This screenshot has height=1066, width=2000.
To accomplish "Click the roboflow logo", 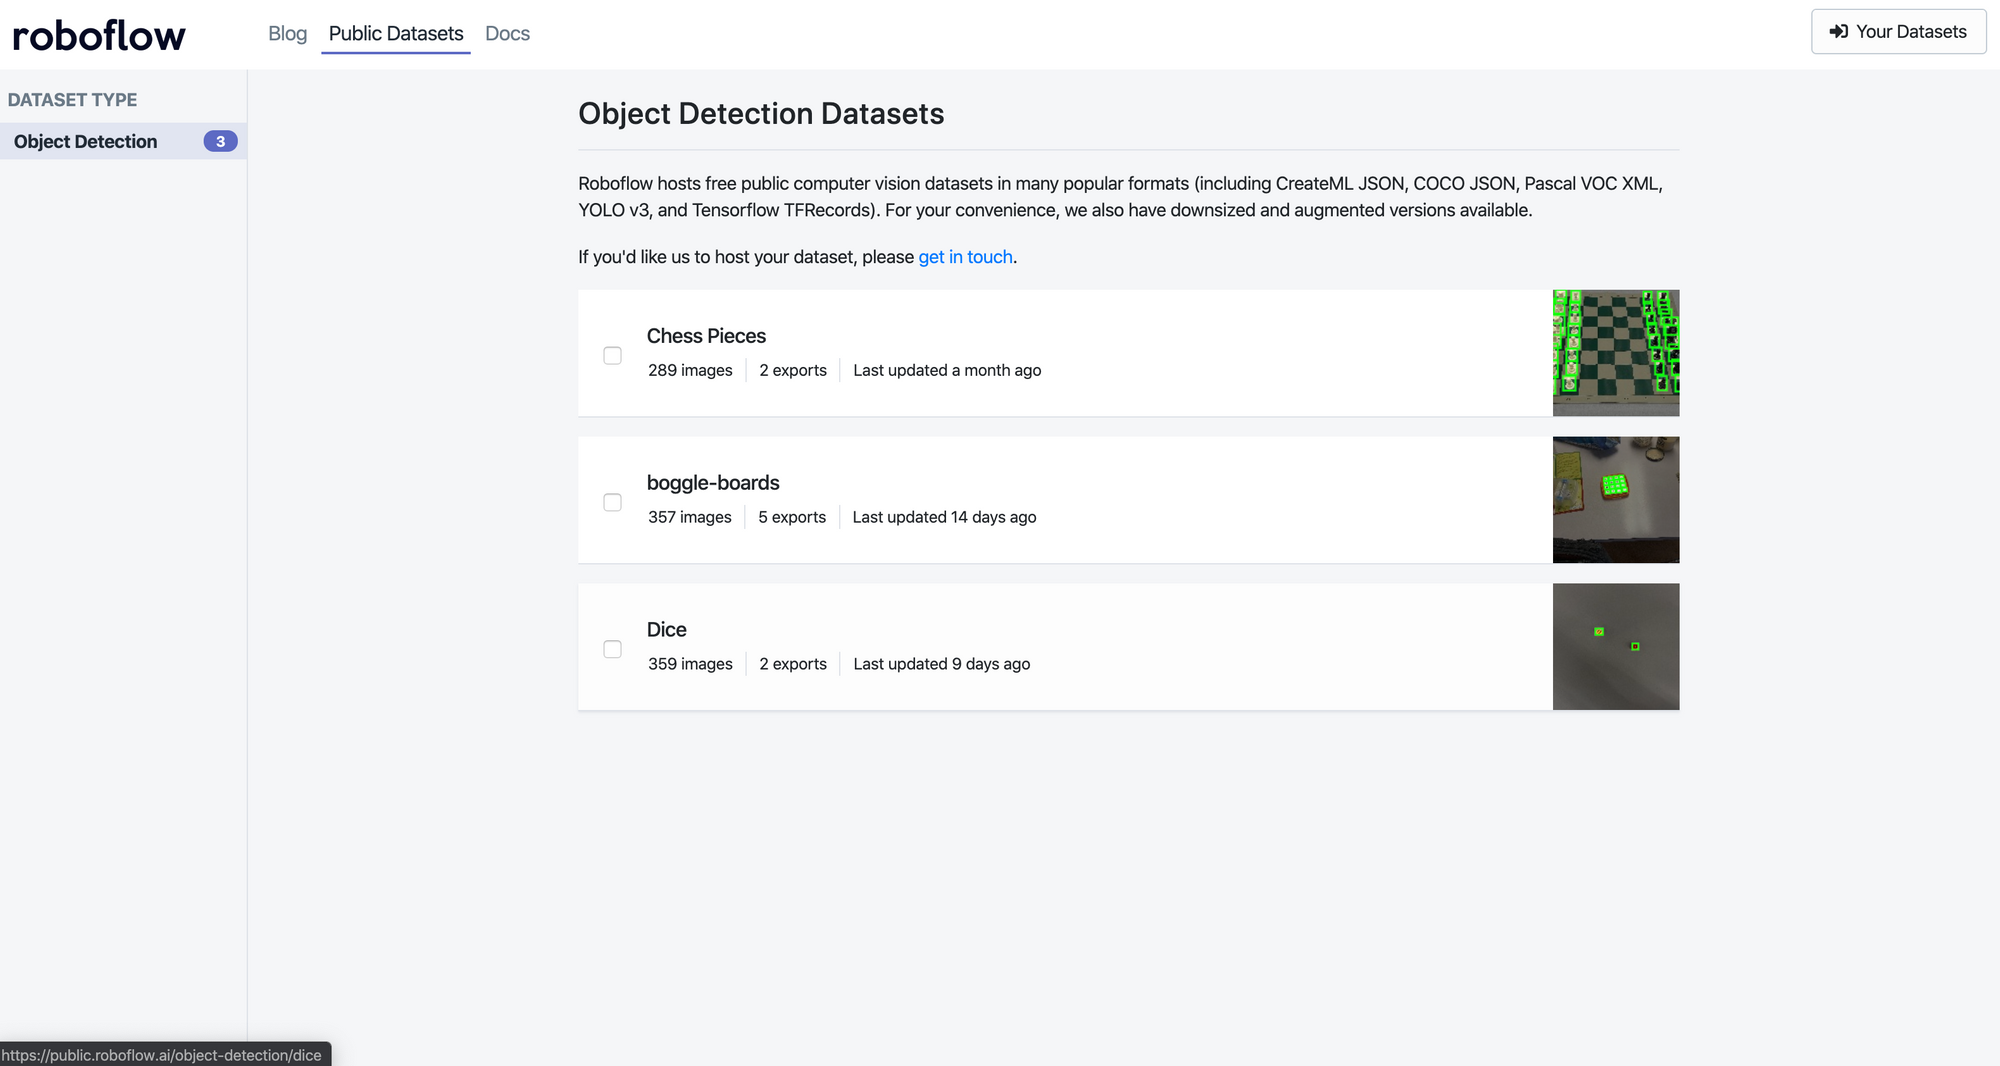I will 97,33.
